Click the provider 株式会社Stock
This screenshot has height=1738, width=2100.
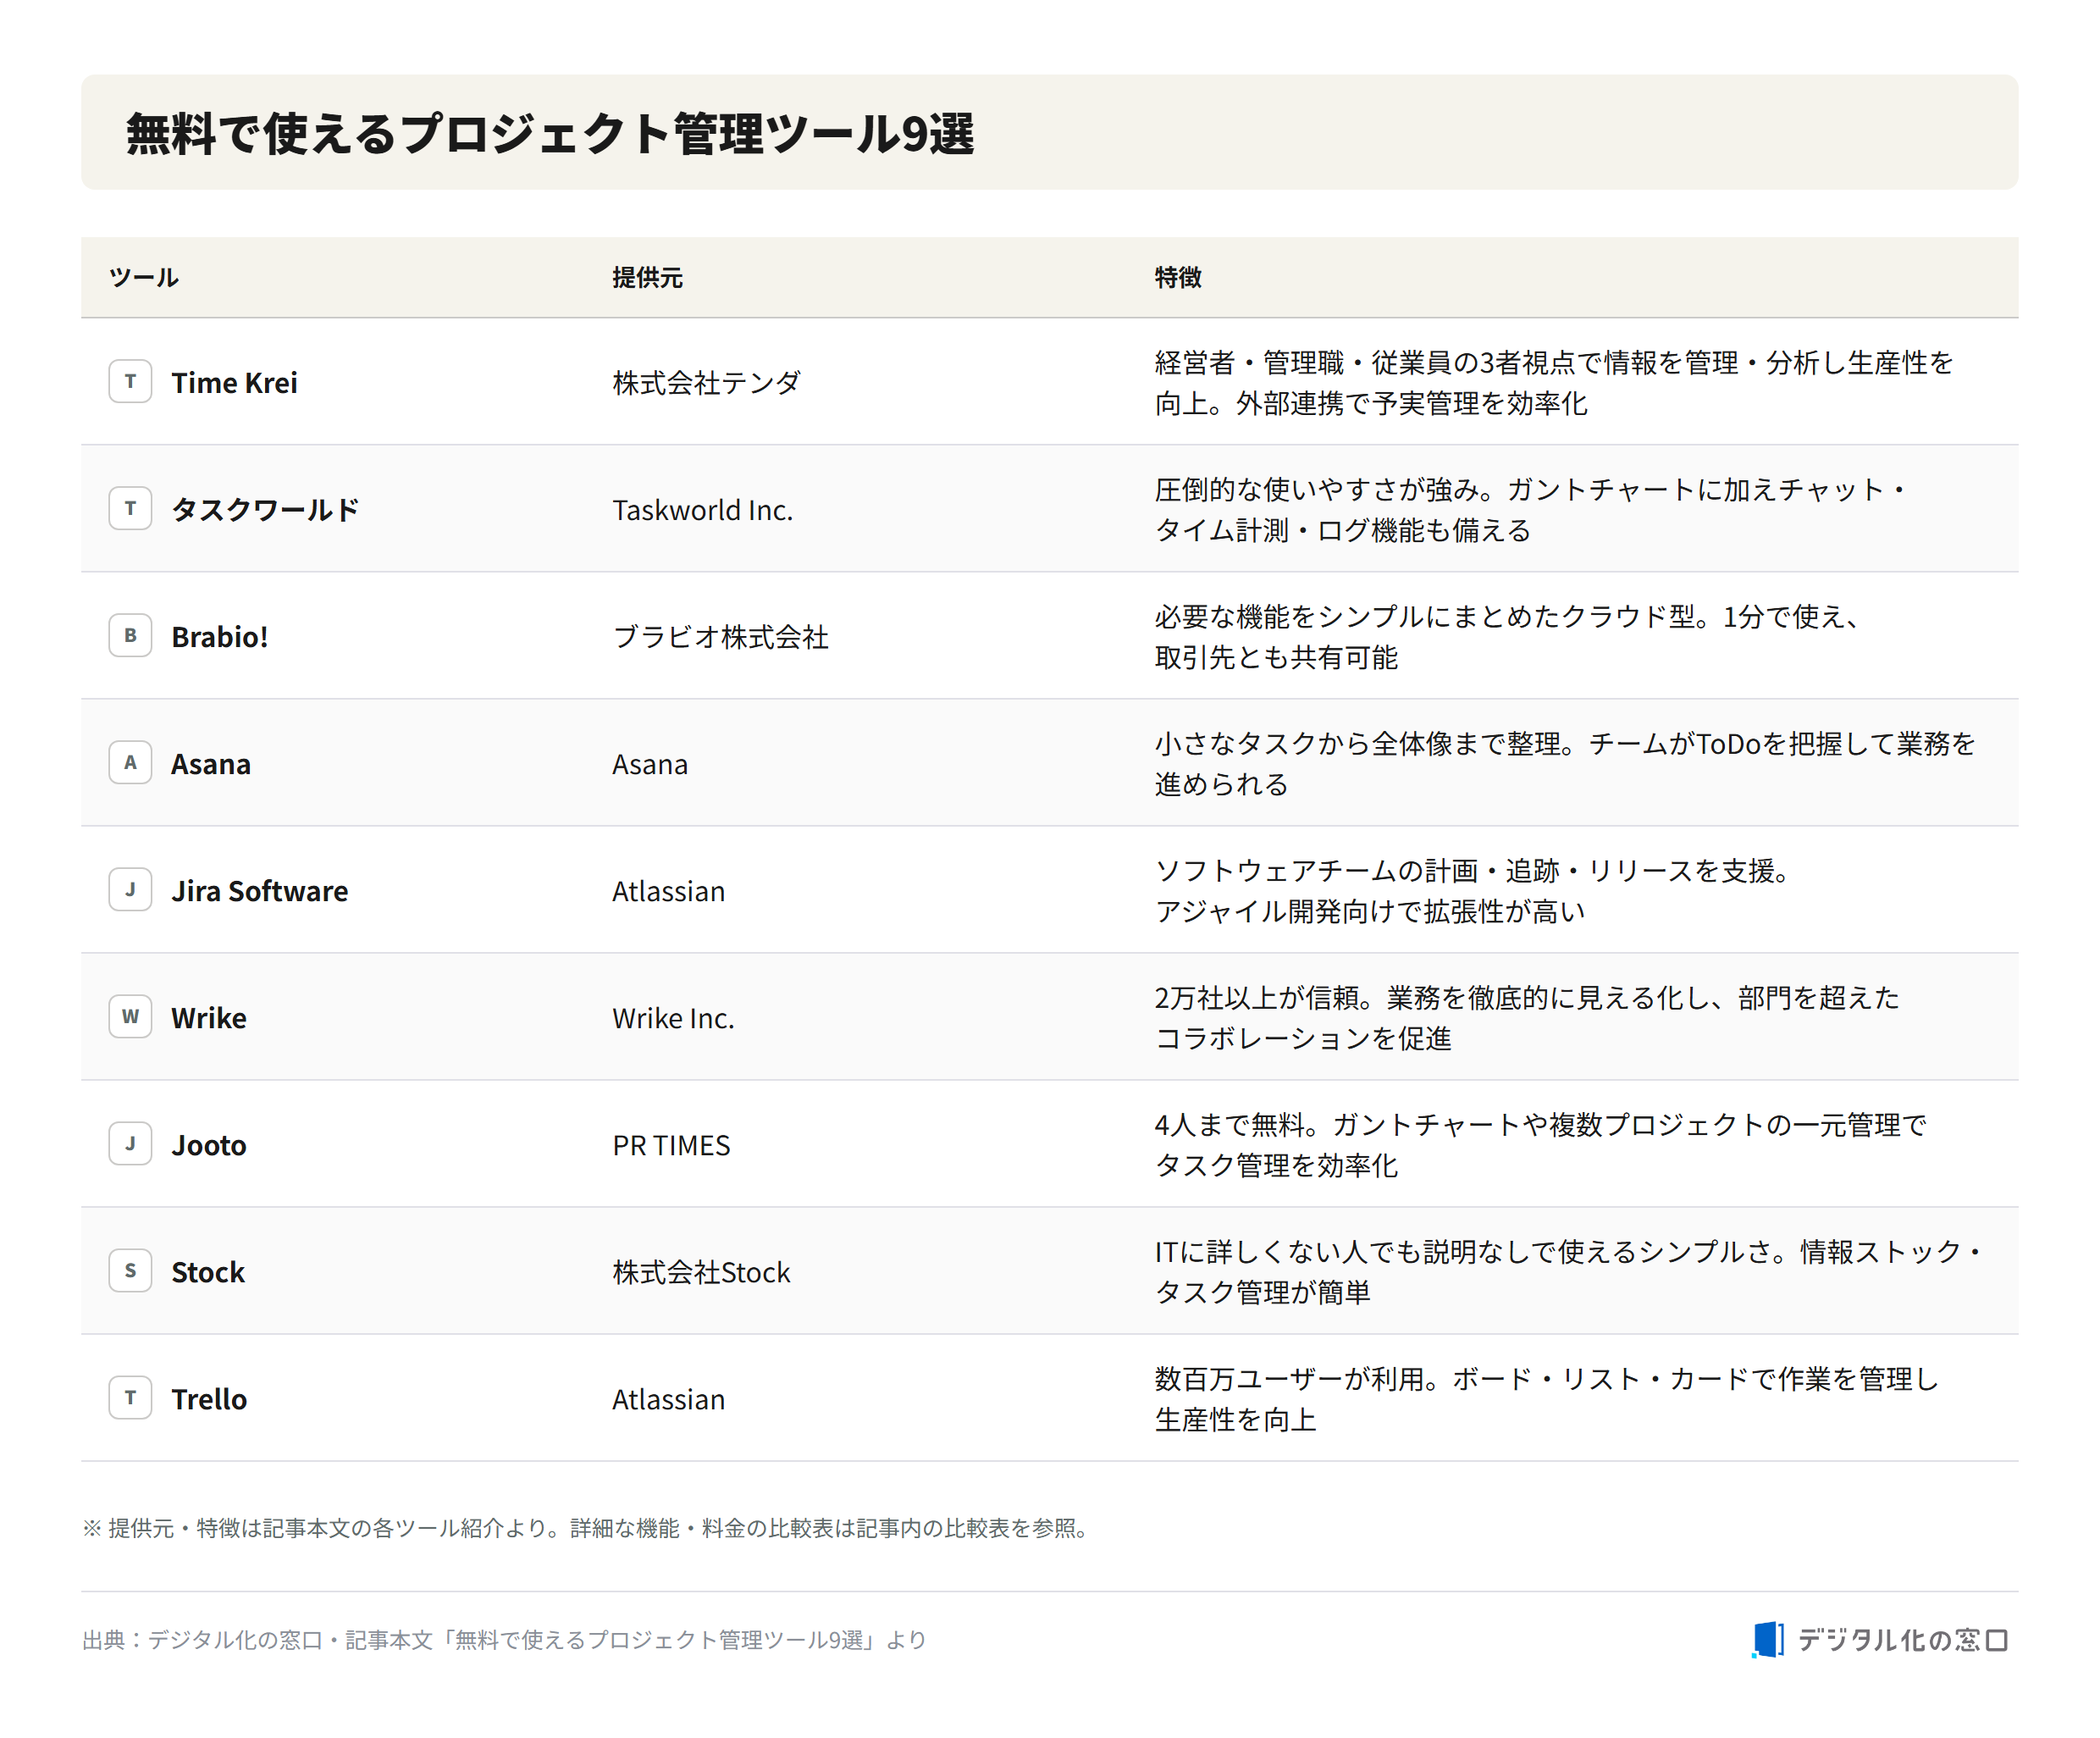click(x=702, y=1271)
